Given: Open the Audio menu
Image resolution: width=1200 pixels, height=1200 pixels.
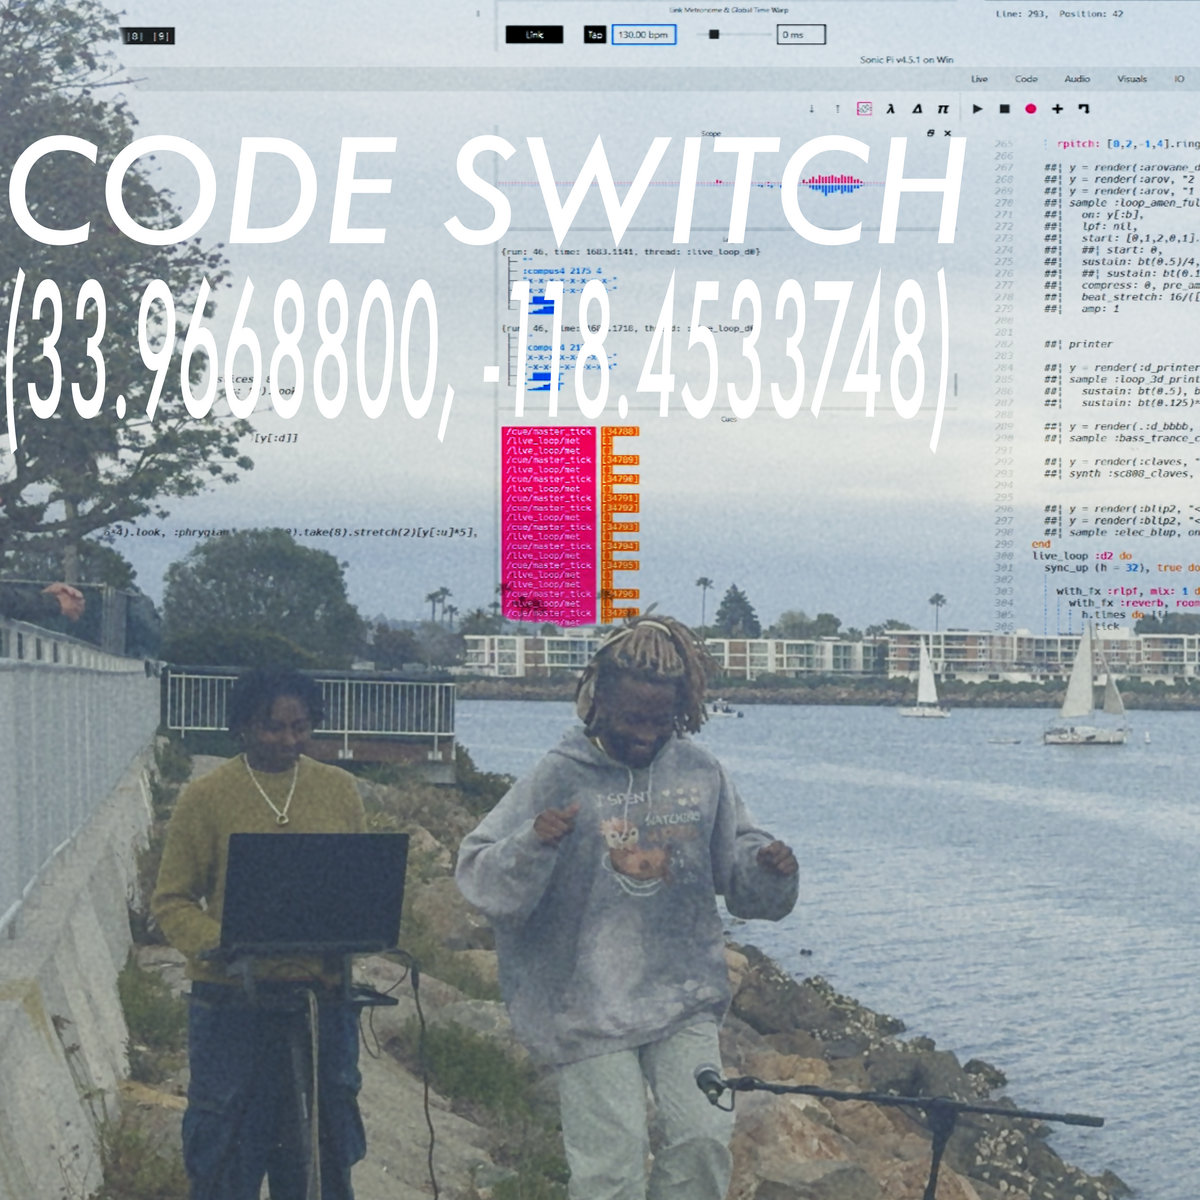Looking at the screenshot, I should tap(1077, 79).
